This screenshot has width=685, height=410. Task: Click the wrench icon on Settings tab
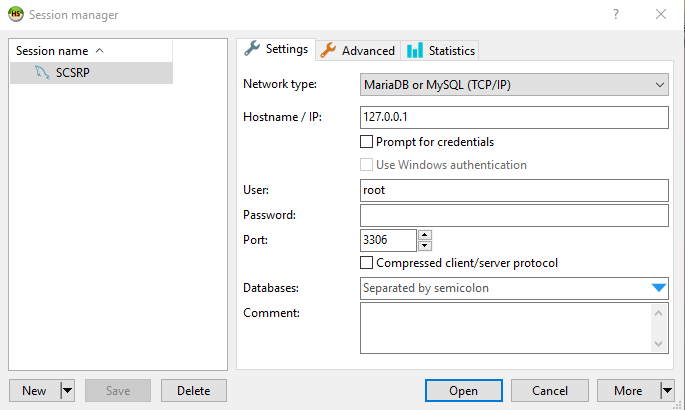[252, 49]
